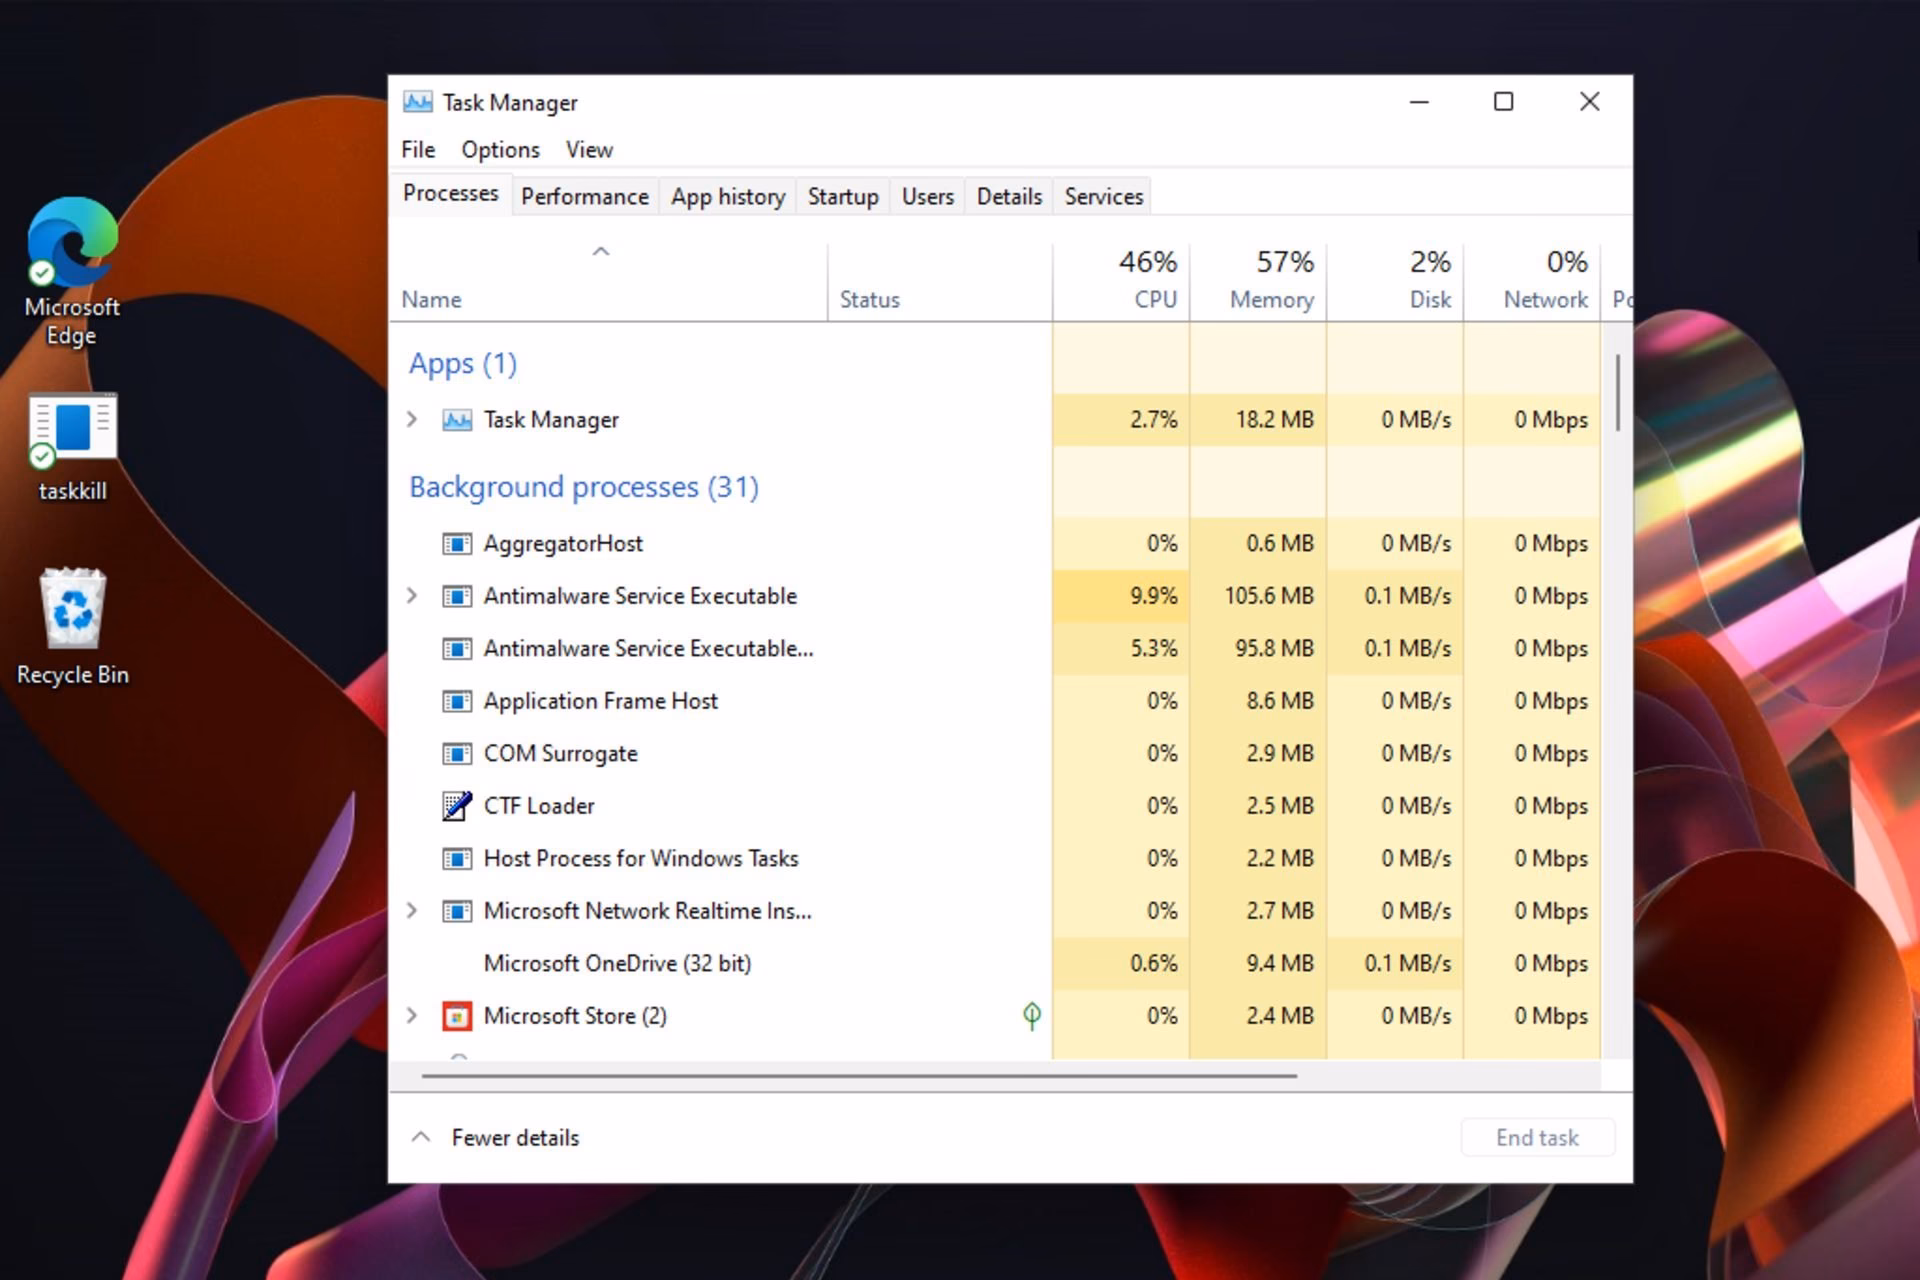Click the CTF Loader pen icon
Viewport: 1920px width, 1280px height.
click(x=457, y=806)
